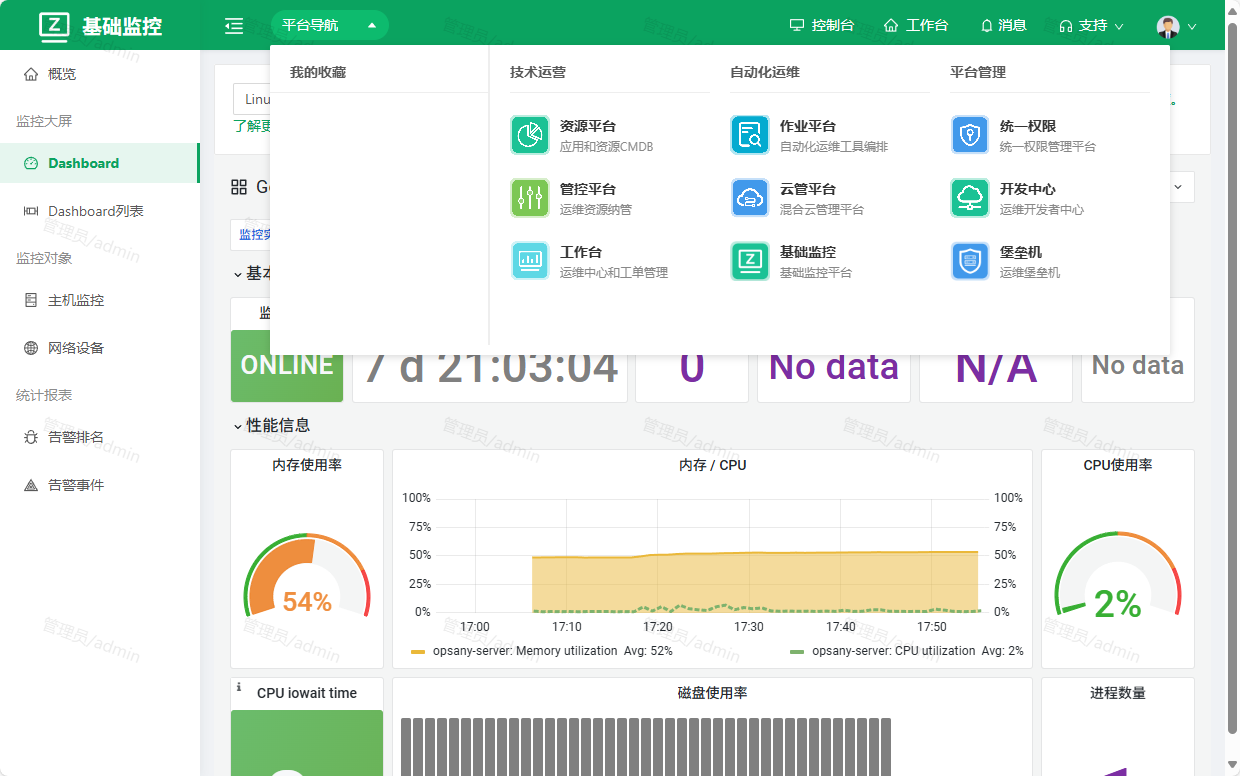
Task: Click the 了解 link under the selector
Action: pyautogui.click(x=251, y=126)
